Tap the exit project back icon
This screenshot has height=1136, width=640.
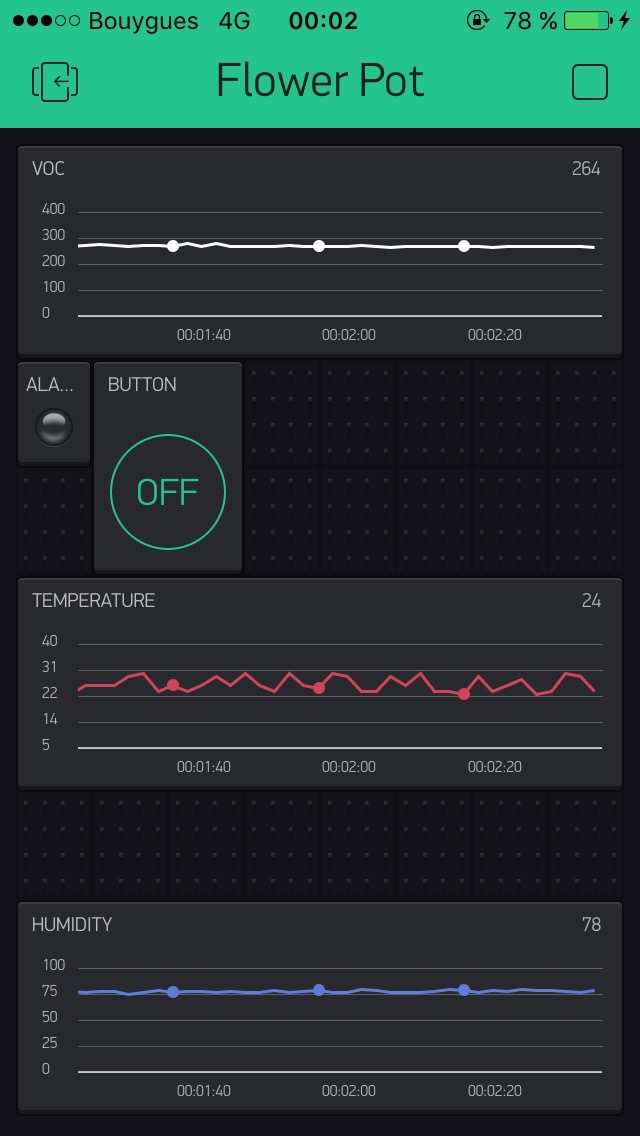[56, 82]
